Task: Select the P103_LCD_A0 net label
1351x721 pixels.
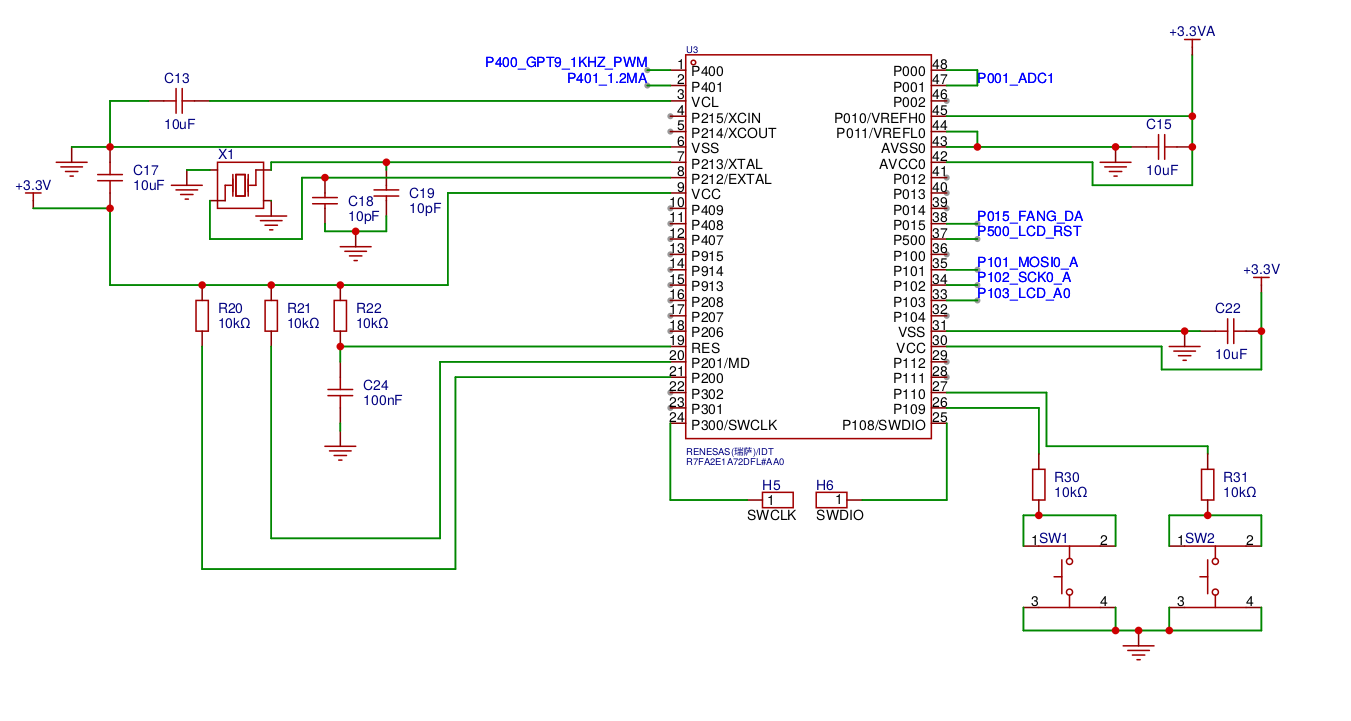Action: pos(1024,293)
